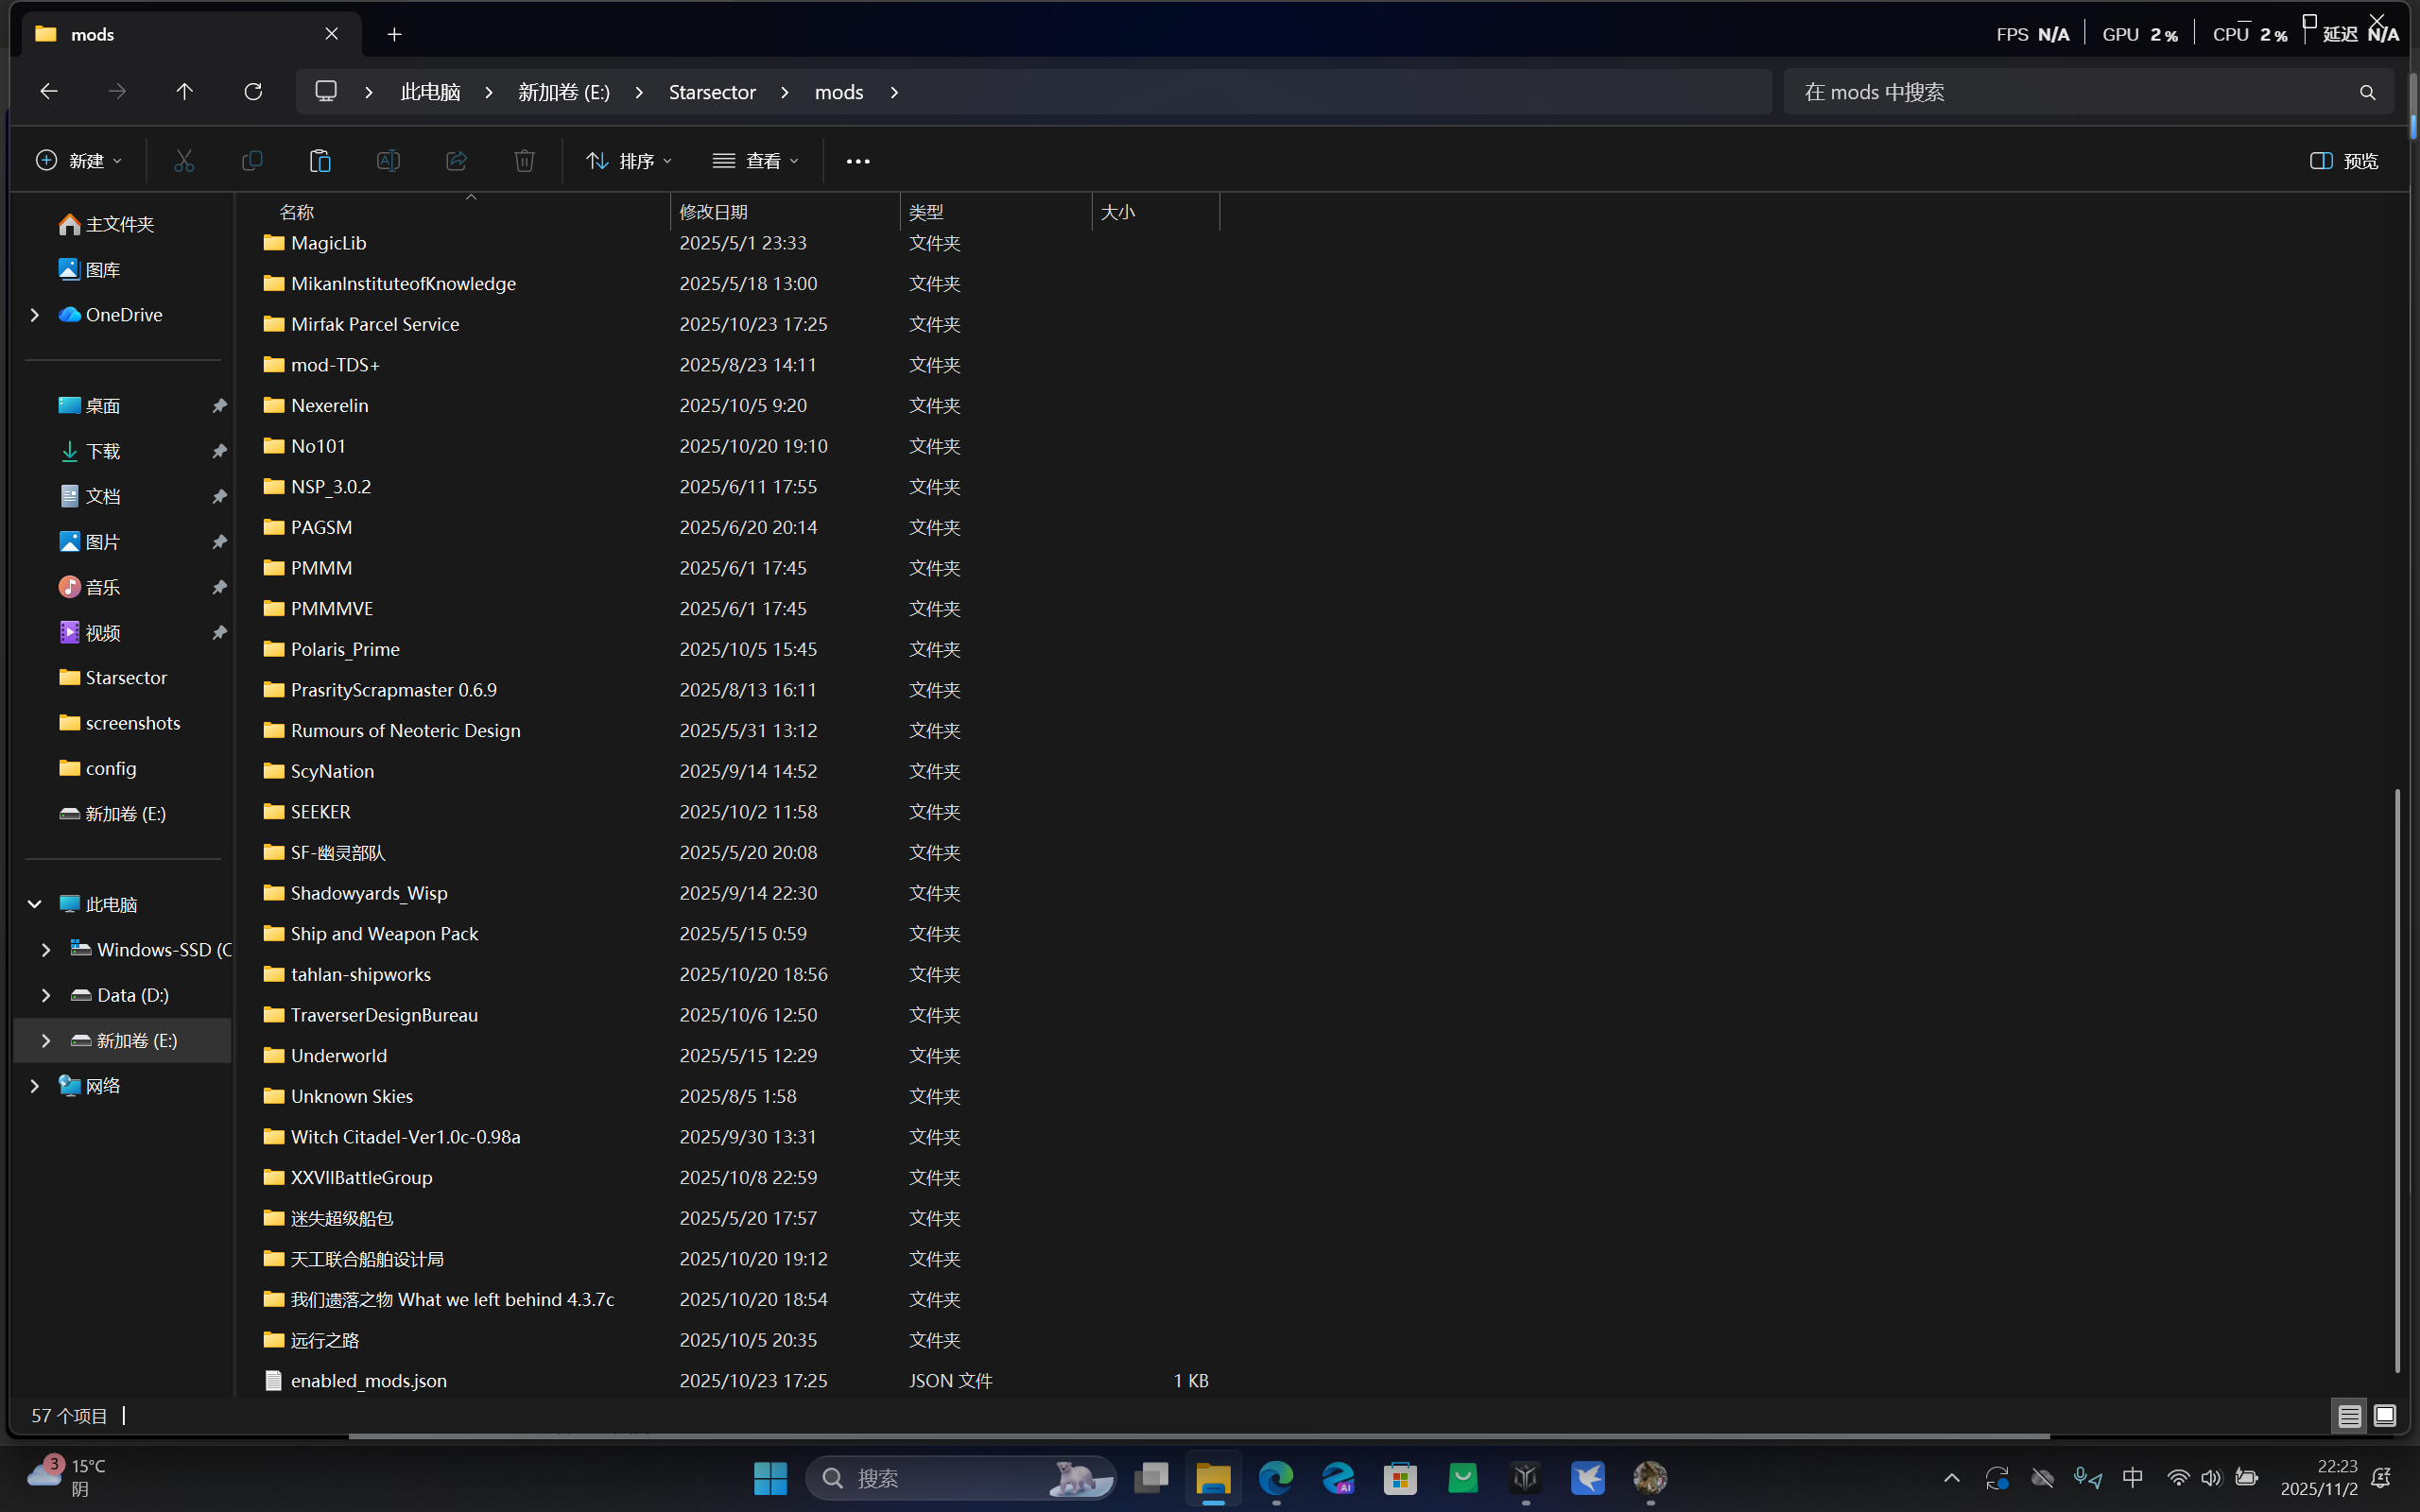Open the three-dot more options menu
Image resolution: width=2420 pixels, height=1512 pixels.
pyautogui.click(x=857, y=161)
